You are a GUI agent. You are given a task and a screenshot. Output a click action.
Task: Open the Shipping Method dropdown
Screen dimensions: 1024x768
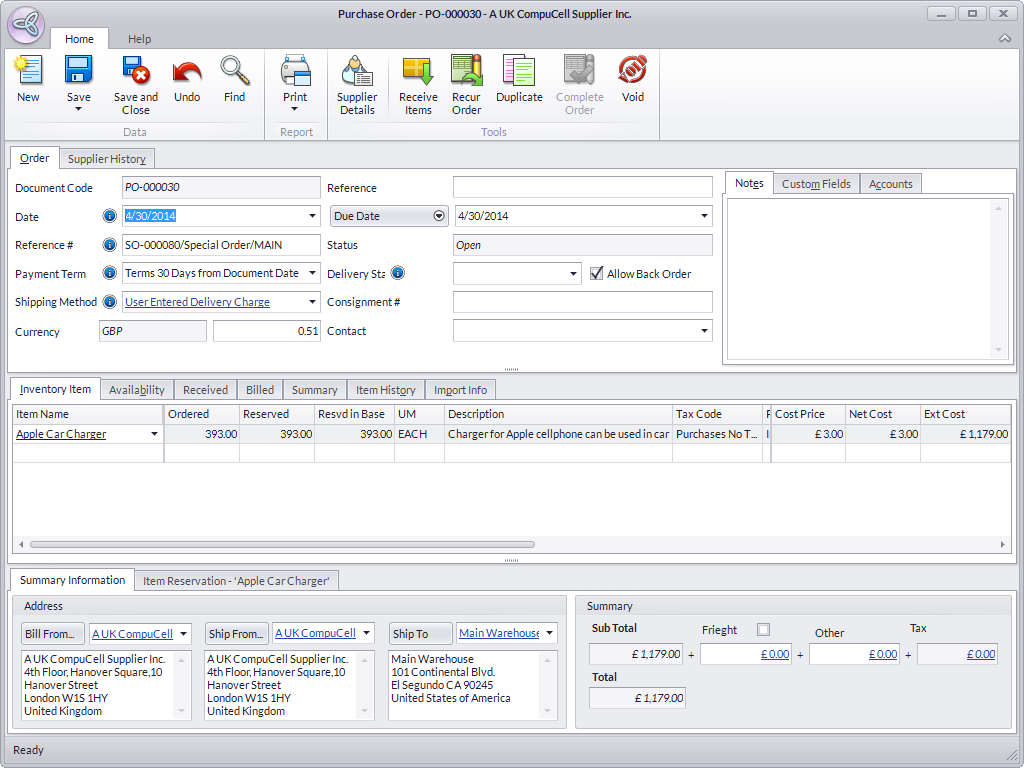pyautogui.click(x=312, y=302)
